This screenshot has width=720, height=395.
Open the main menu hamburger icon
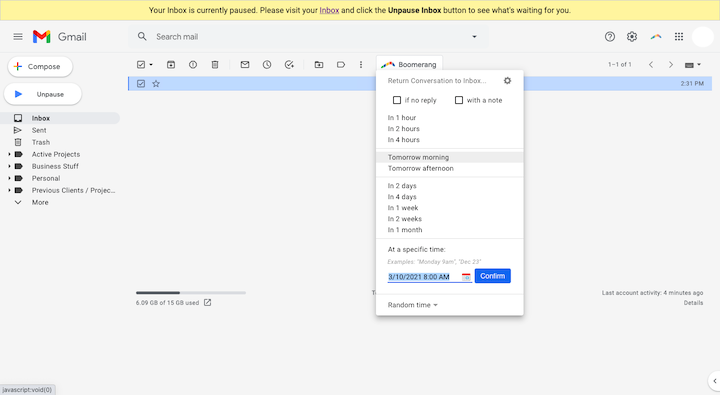pos(18,37)
